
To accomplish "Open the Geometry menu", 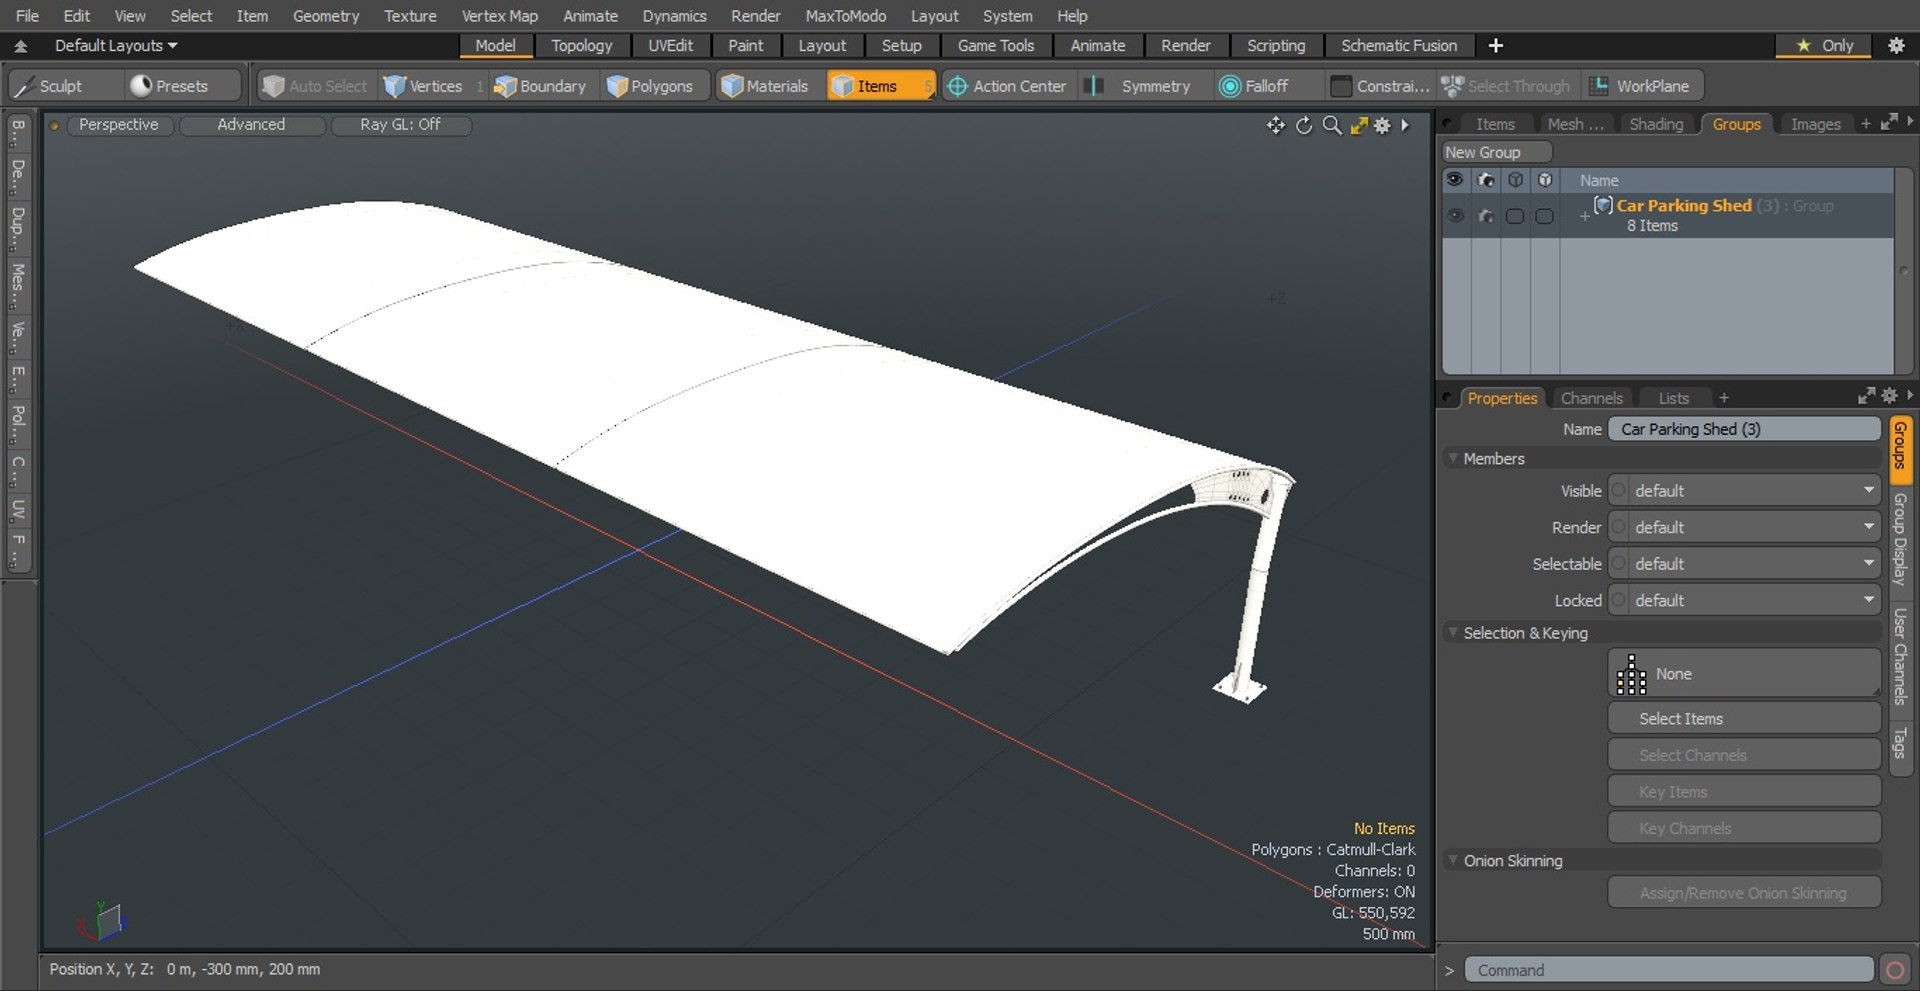I will tap(326, 16).
